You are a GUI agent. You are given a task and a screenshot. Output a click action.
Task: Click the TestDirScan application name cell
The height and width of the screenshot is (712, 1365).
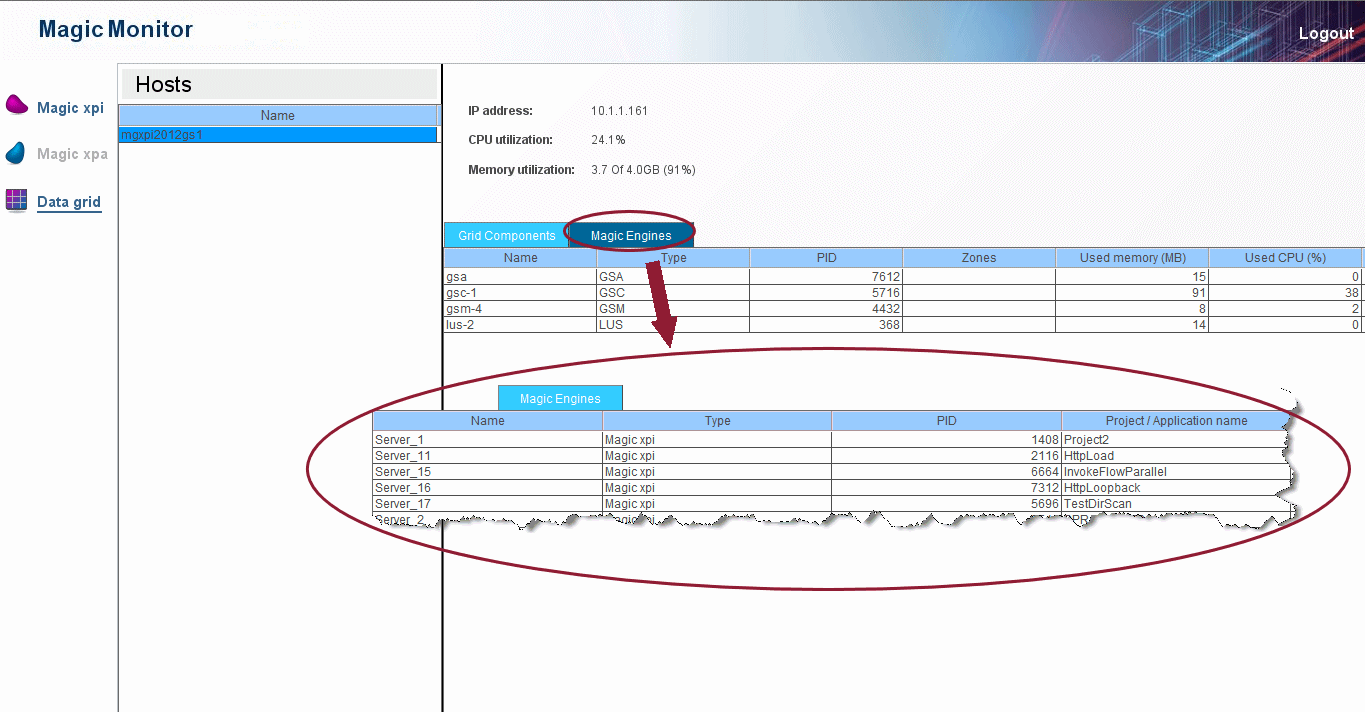[x=1176, y=503]
